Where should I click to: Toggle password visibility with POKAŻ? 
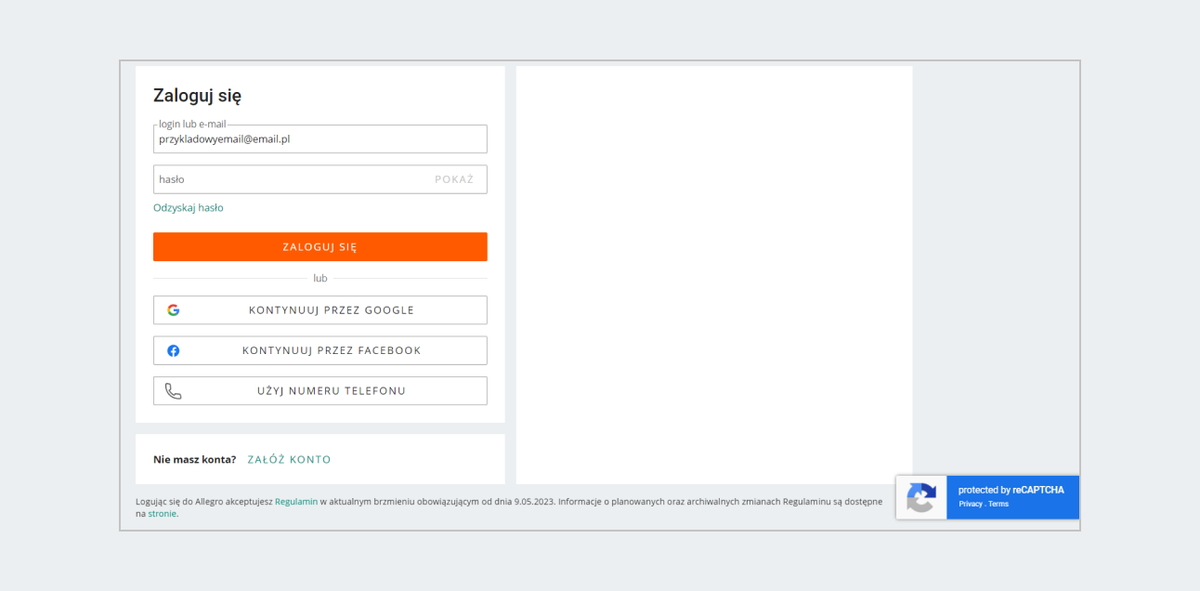coord(454,180)
